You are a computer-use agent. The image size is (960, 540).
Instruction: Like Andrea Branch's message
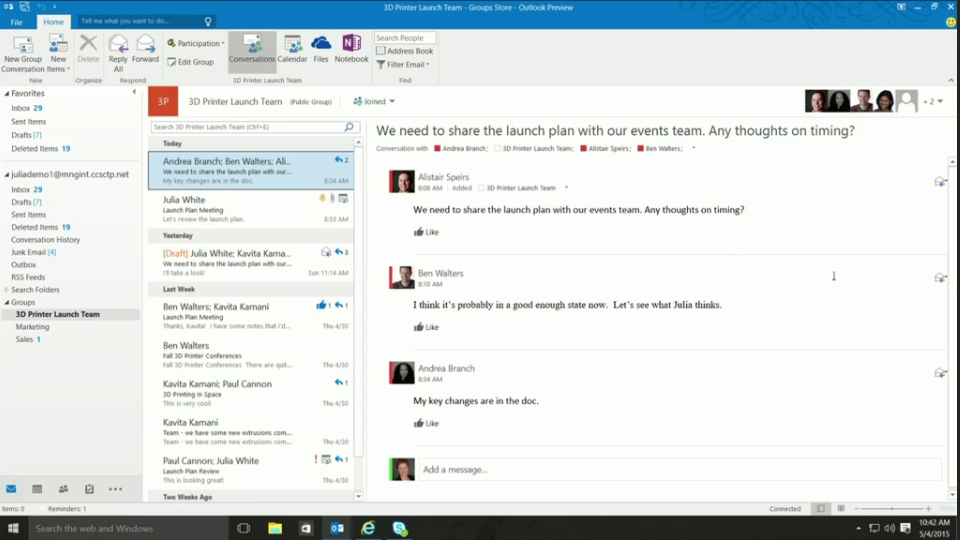click(426, 424)
